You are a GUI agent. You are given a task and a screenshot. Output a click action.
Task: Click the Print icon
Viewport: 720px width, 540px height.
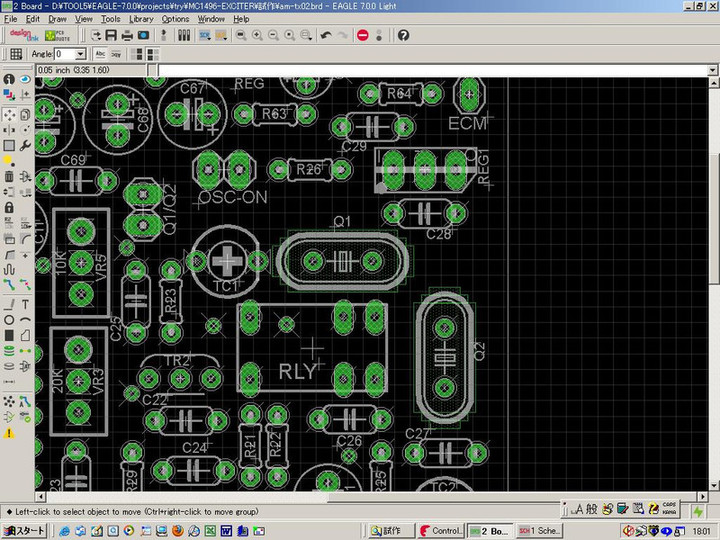(x=127, y=35)
